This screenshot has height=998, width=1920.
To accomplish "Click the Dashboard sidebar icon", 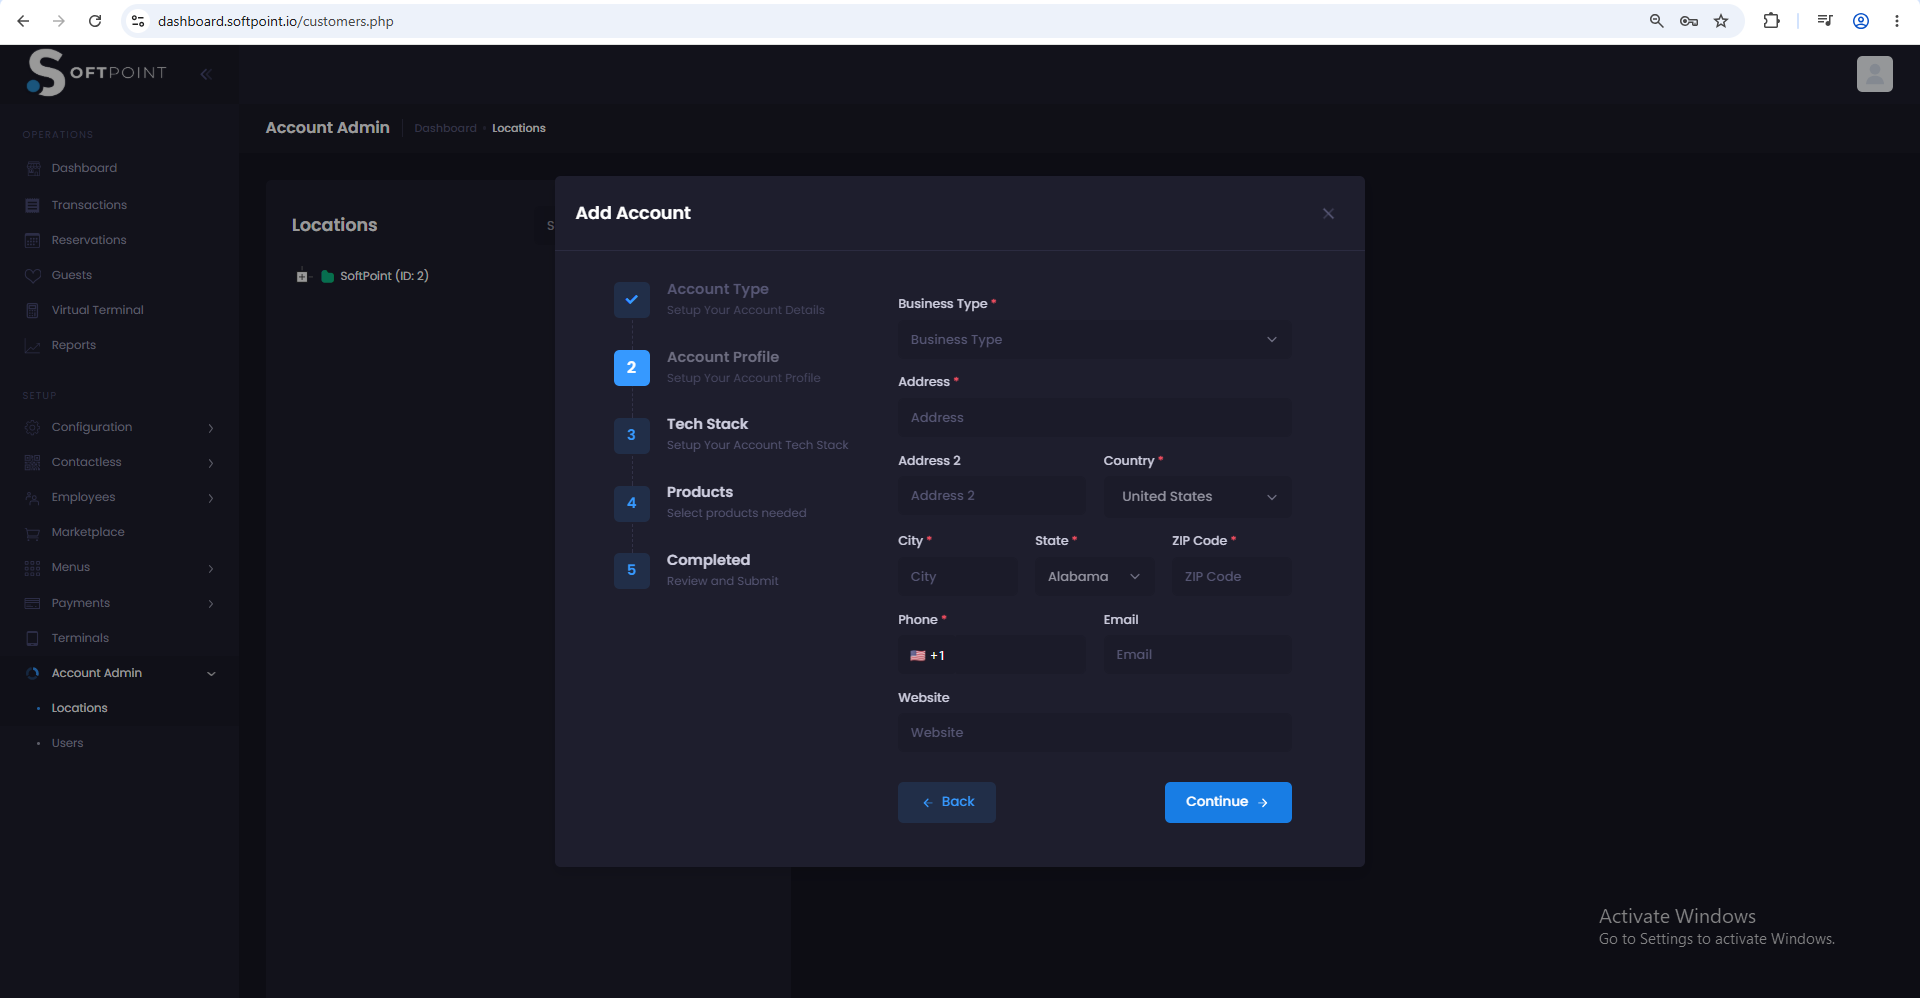I will point(33,168).
